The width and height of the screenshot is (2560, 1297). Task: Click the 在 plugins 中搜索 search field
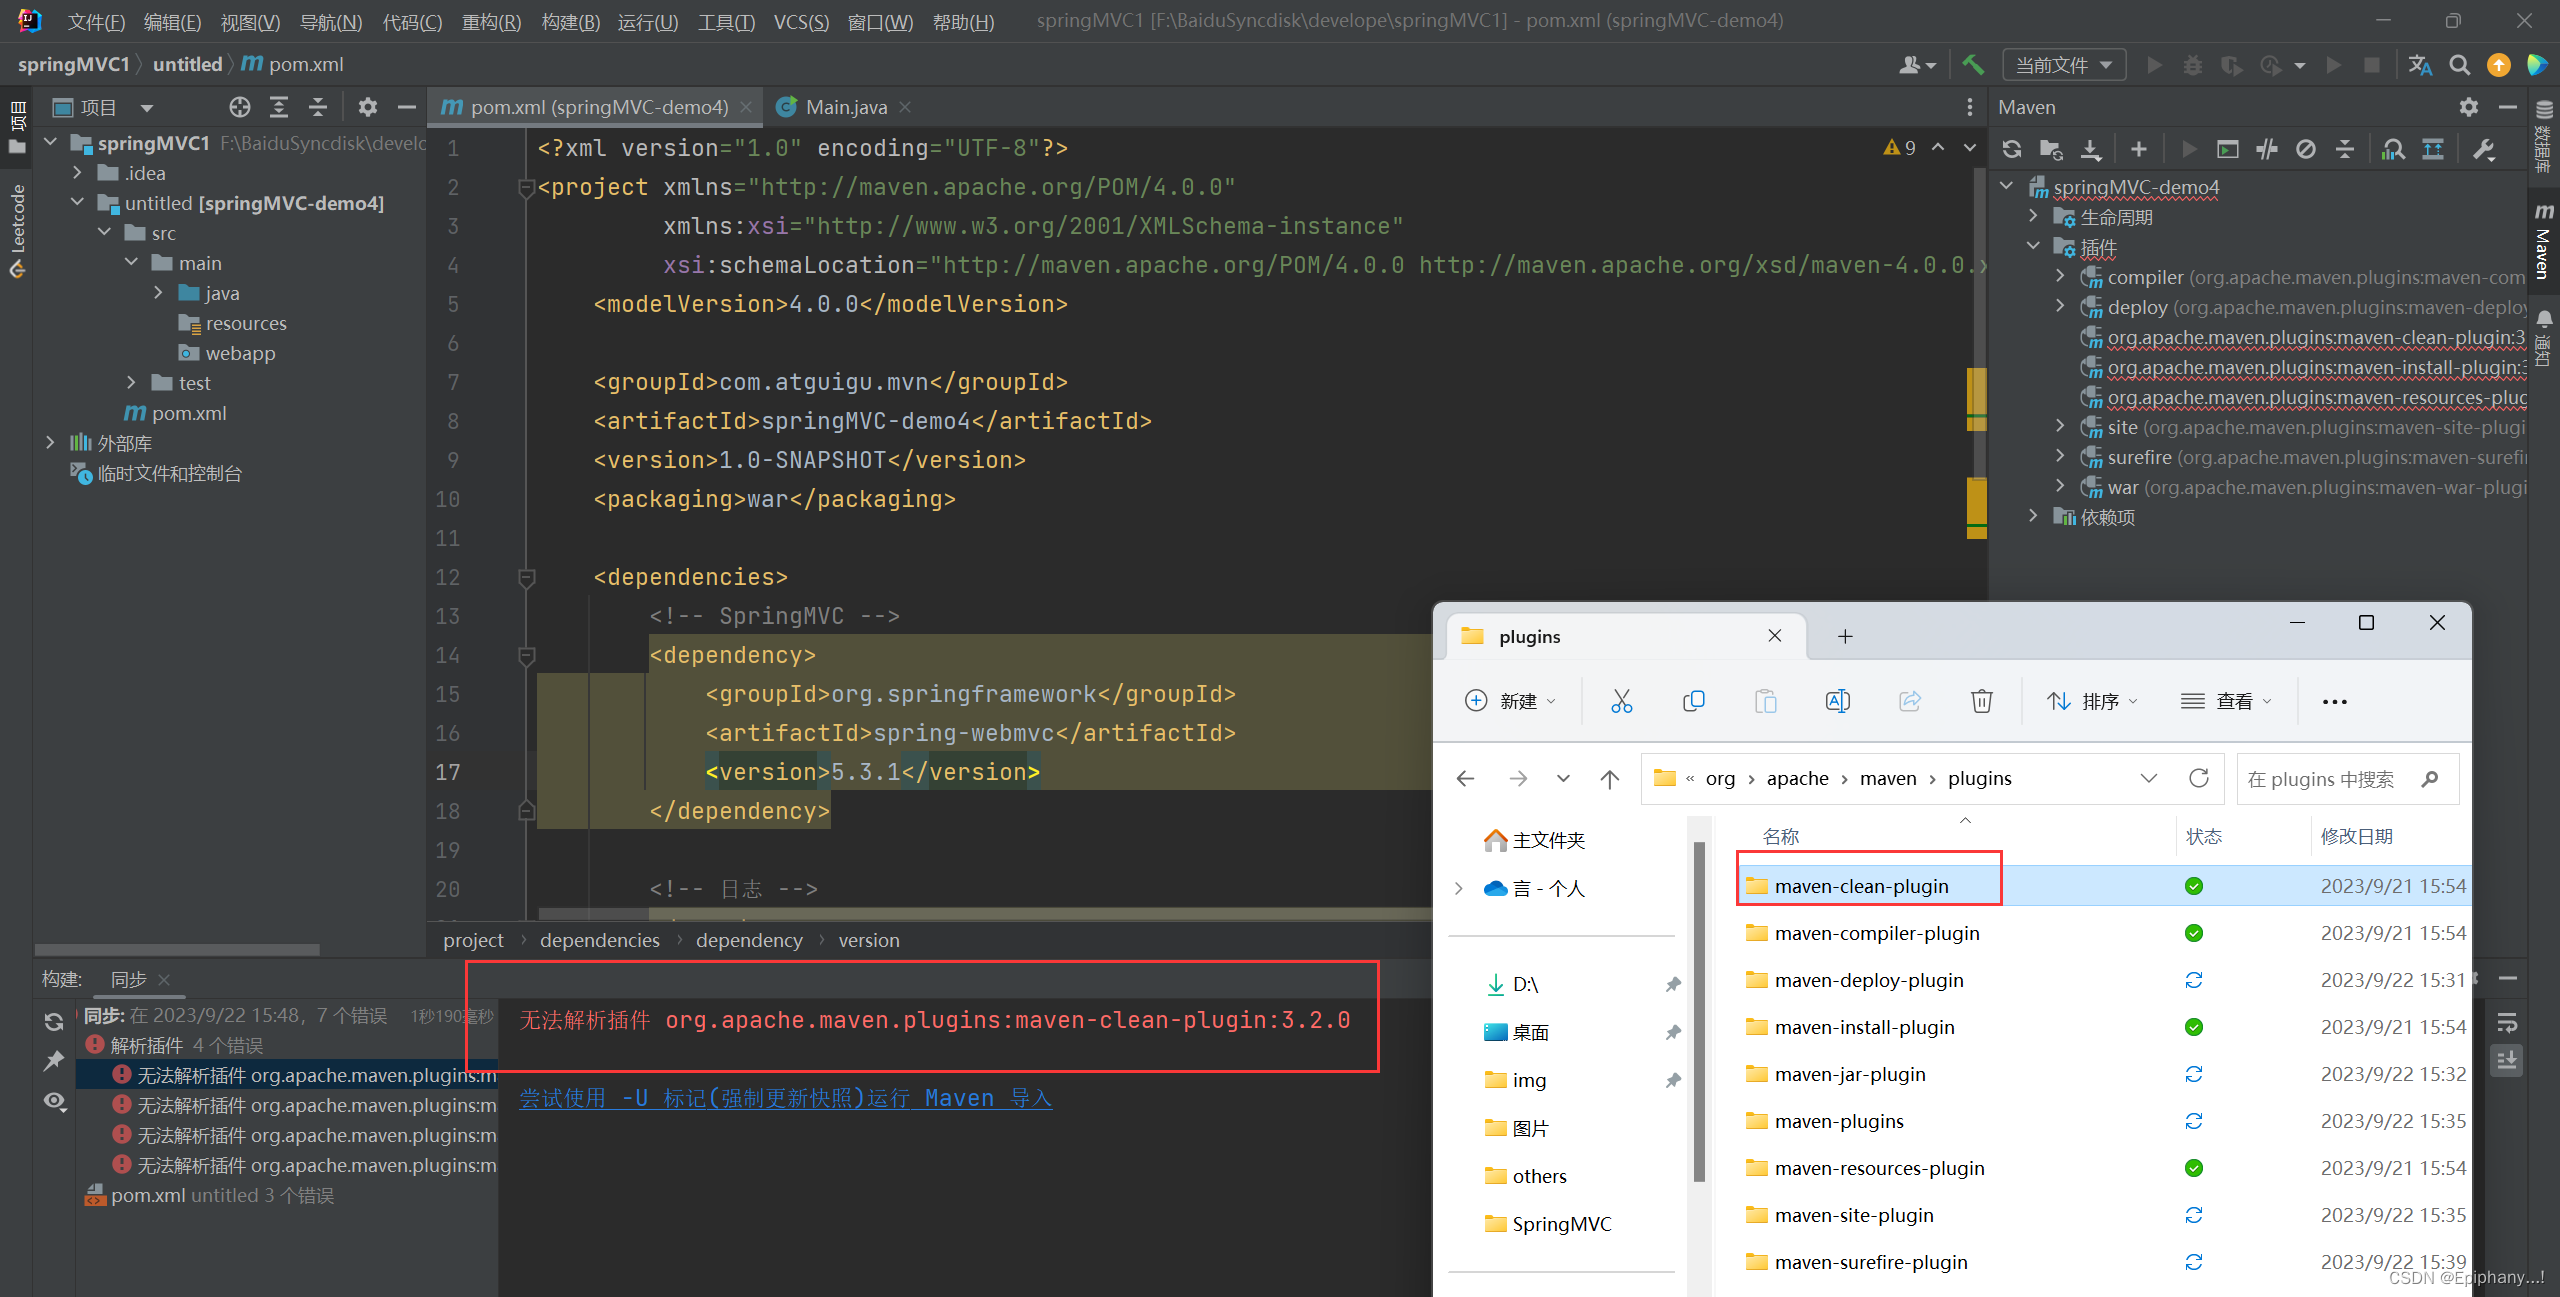pos(2320,779)
